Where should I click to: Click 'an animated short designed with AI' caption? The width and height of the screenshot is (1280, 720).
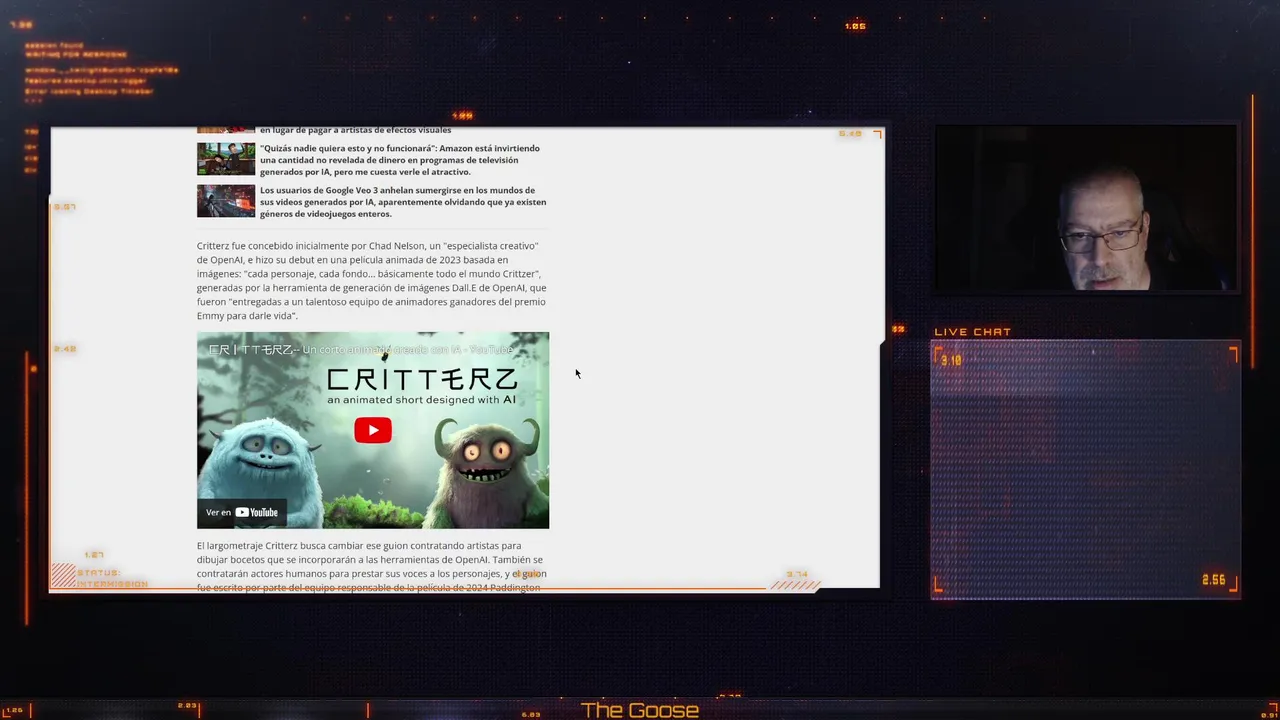coord(421,400)
